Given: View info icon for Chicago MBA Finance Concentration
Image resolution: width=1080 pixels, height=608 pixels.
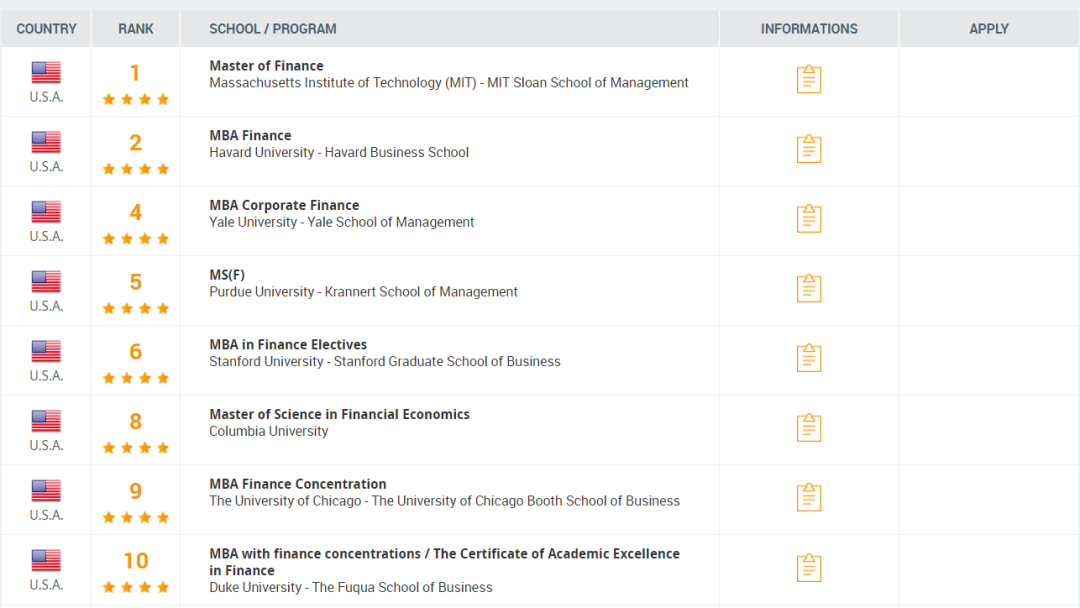Looking at the screenshot, I should pos(809,497).
